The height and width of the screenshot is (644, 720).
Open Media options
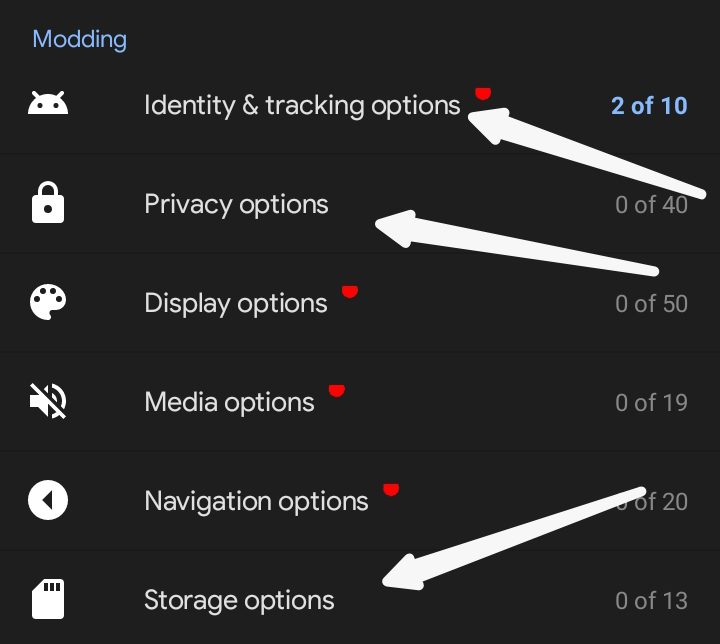(229, 402)
